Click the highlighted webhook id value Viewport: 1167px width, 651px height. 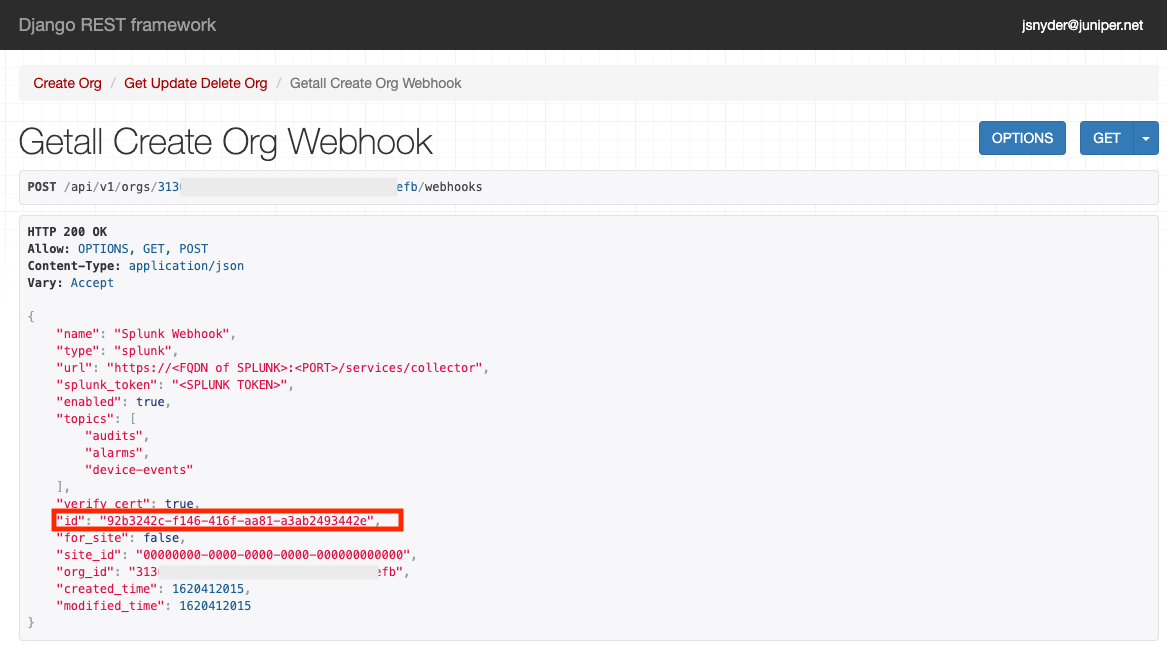point(236,520)
